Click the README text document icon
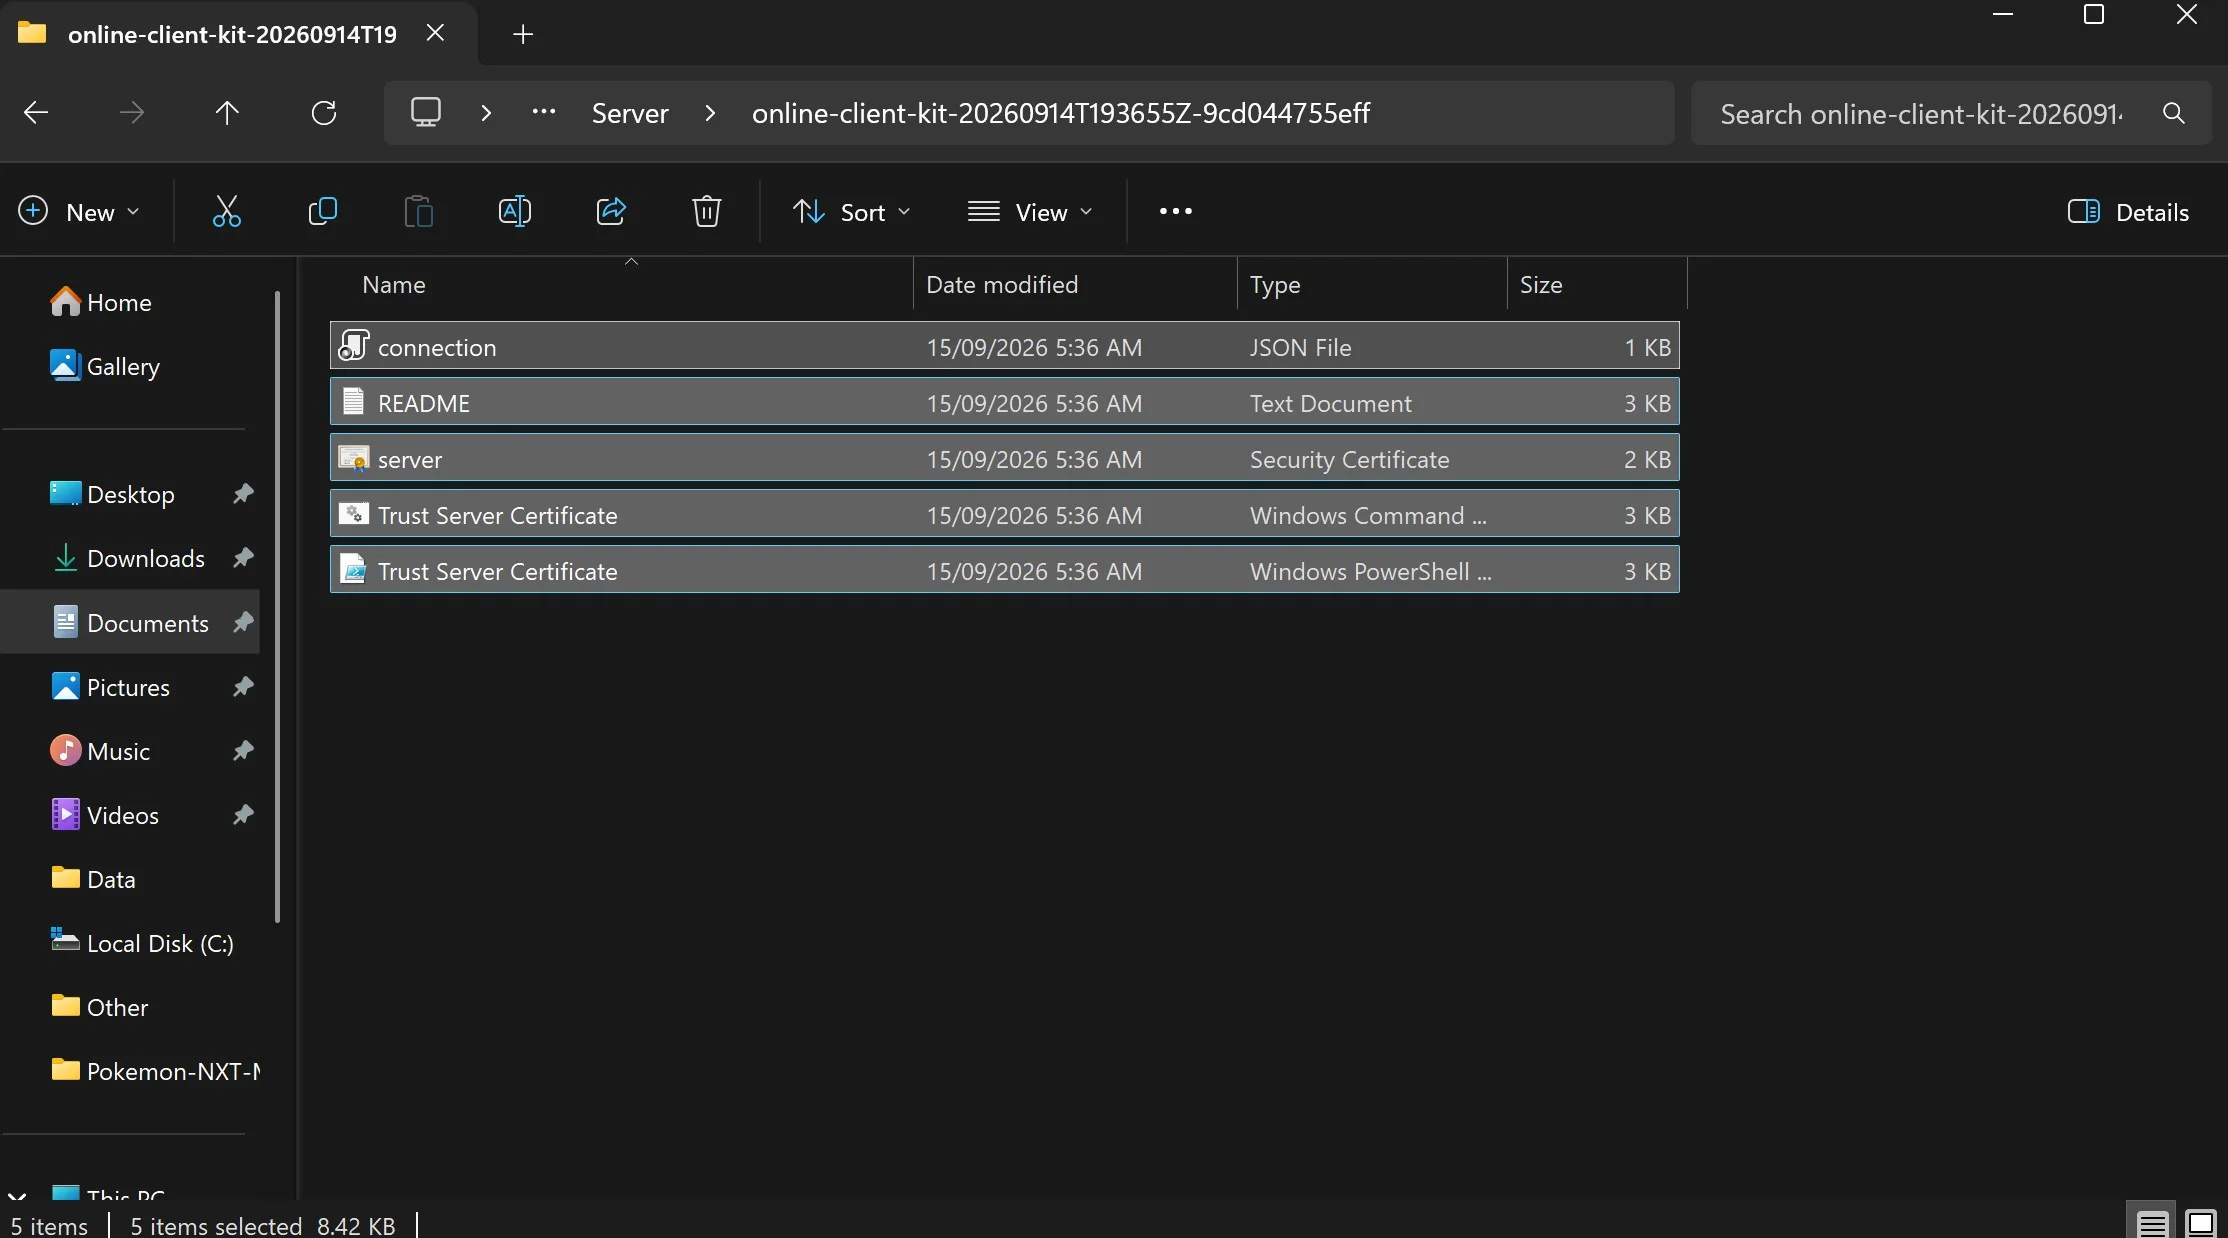The width and height of the screenshot is (2228, 1238). coord(353,401)
